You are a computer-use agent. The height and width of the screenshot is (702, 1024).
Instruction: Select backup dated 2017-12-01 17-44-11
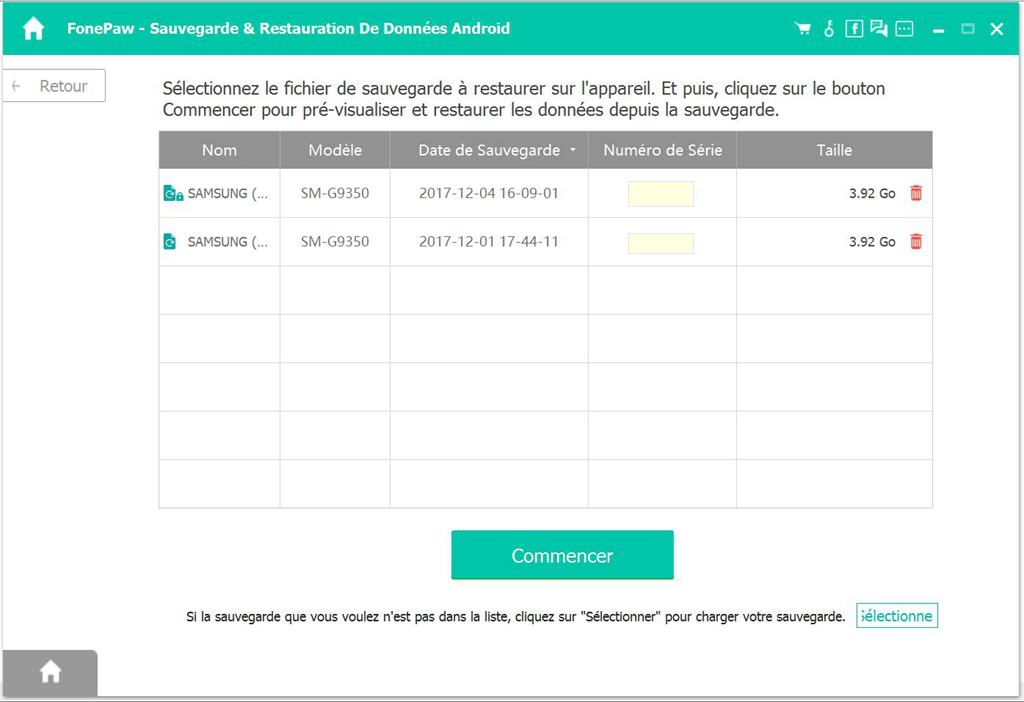pyautogui.click(x=488, y=242)
